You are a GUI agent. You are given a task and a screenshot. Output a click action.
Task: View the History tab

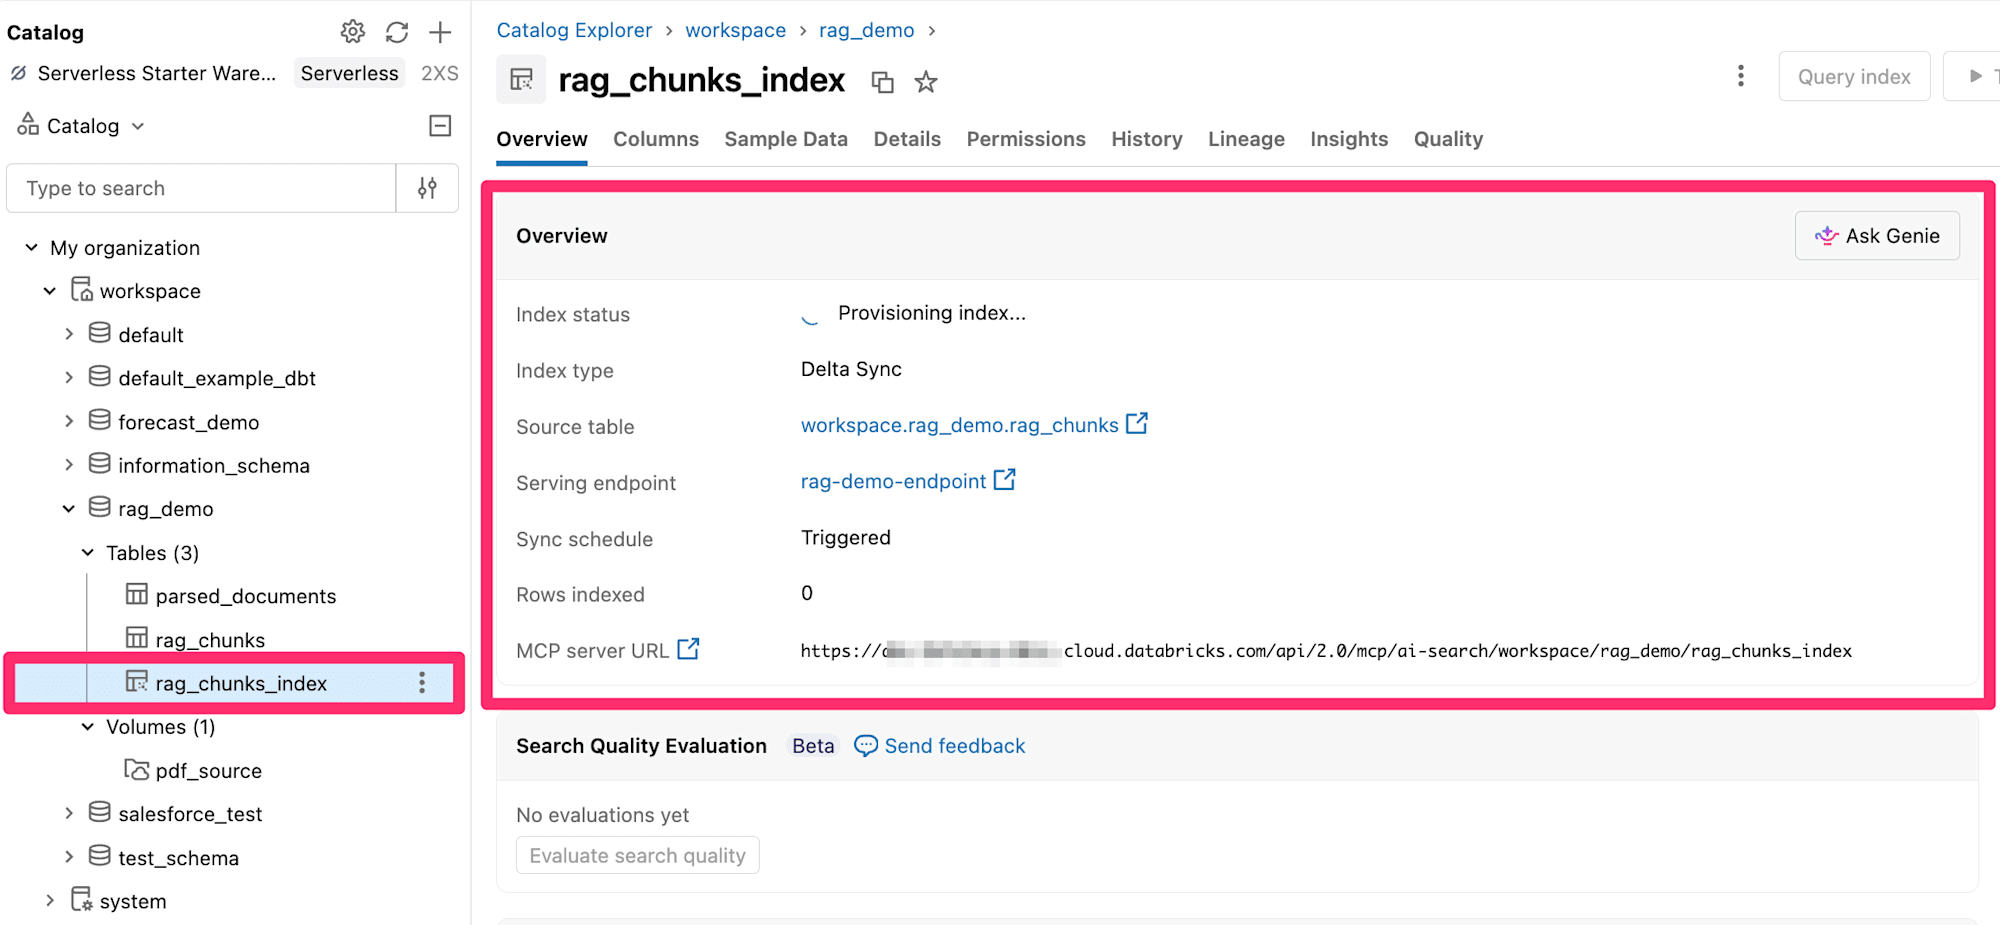1147,139
